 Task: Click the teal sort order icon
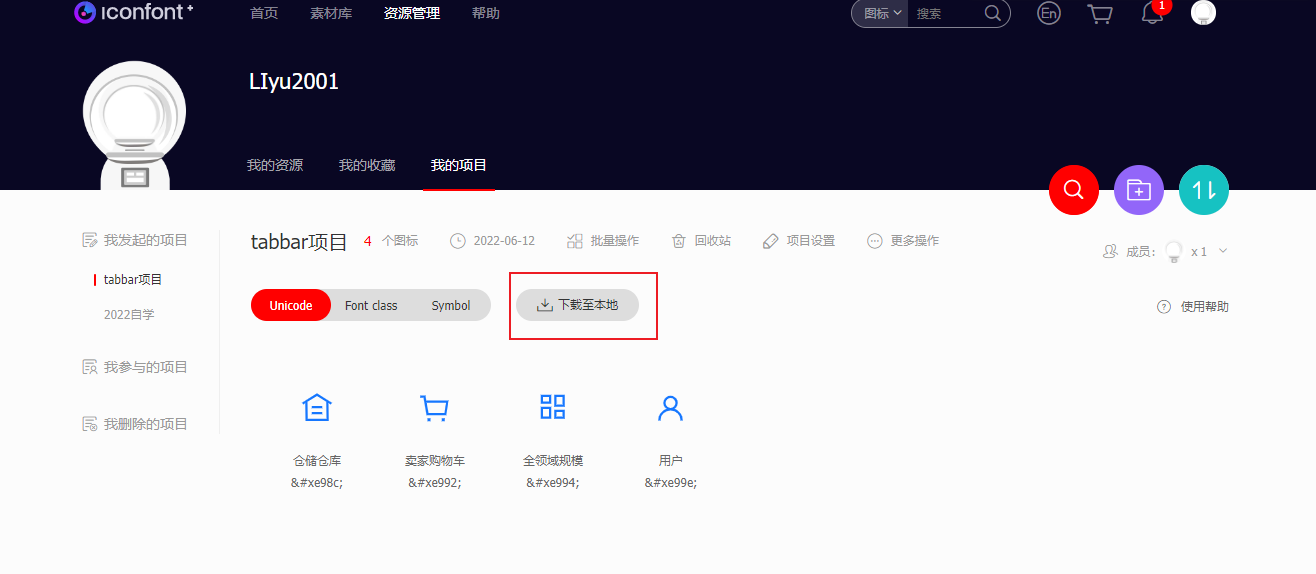[x=1203, y=190]
